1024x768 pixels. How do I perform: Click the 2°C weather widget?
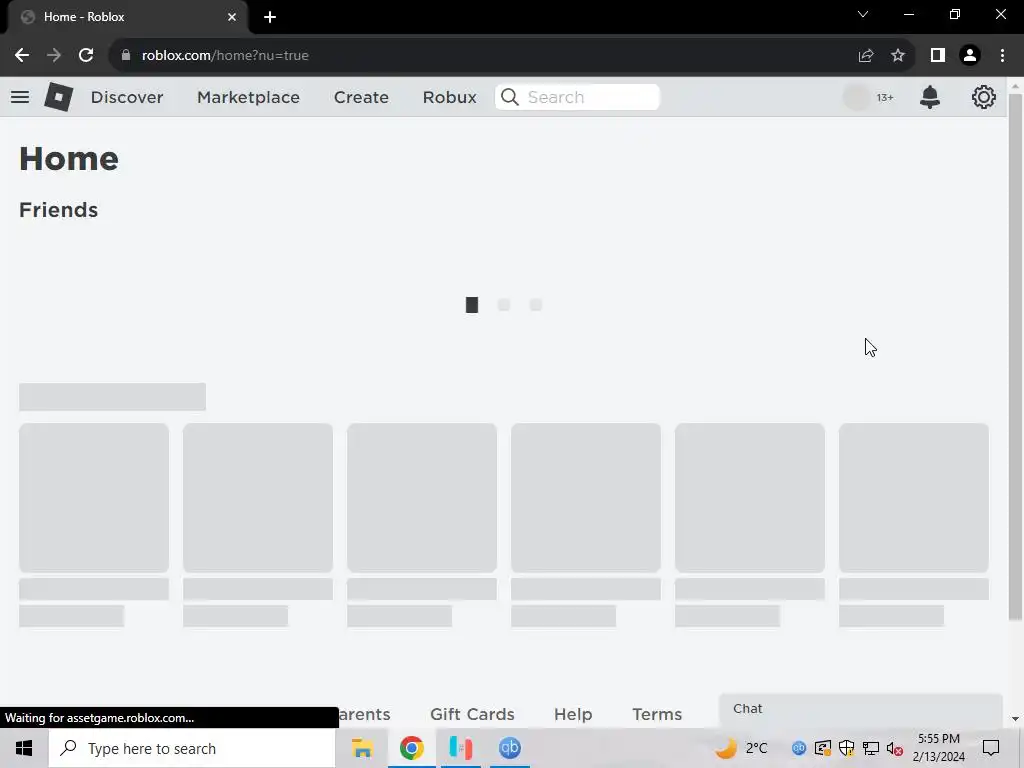[741, 748]
